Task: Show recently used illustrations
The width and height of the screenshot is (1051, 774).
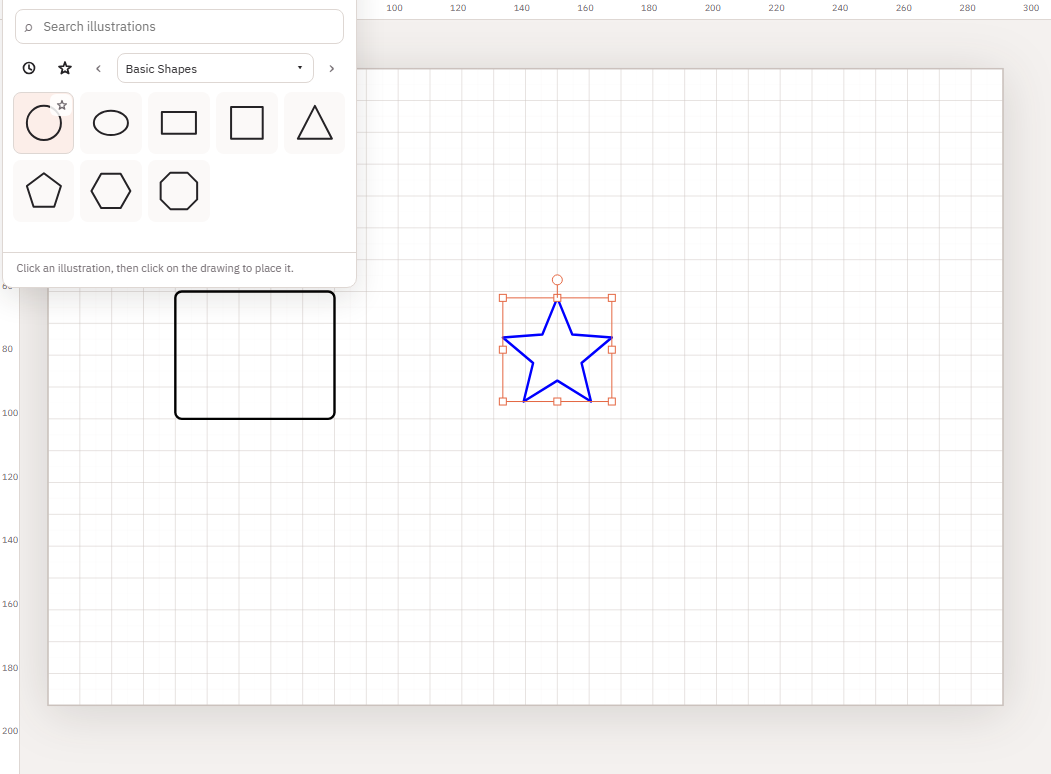Action: [29, 68]
